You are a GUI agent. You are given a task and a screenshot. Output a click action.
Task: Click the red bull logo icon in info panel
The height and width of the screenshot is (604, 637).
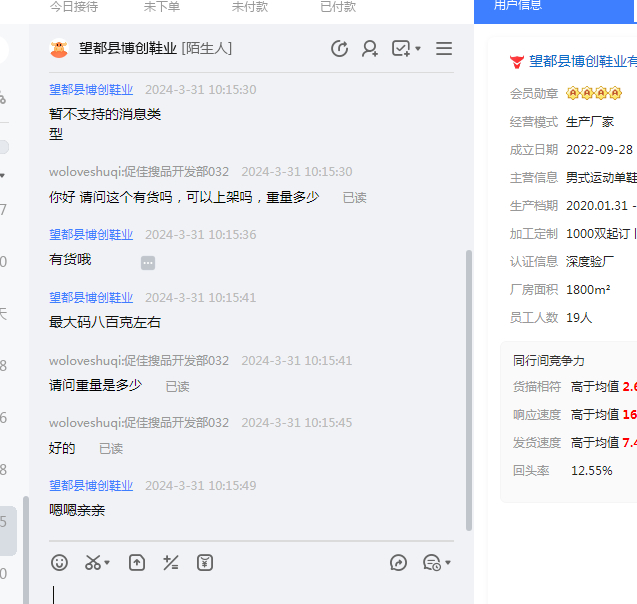point(517,62)
